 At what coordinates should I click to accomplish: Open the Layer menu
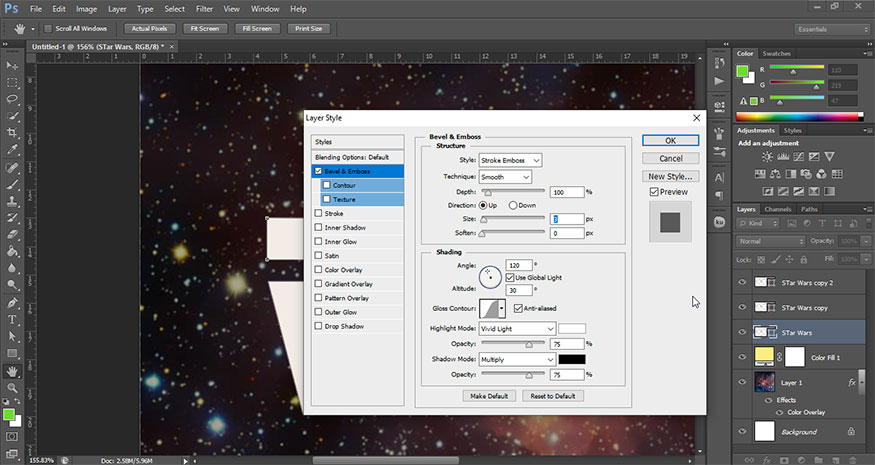117,9
